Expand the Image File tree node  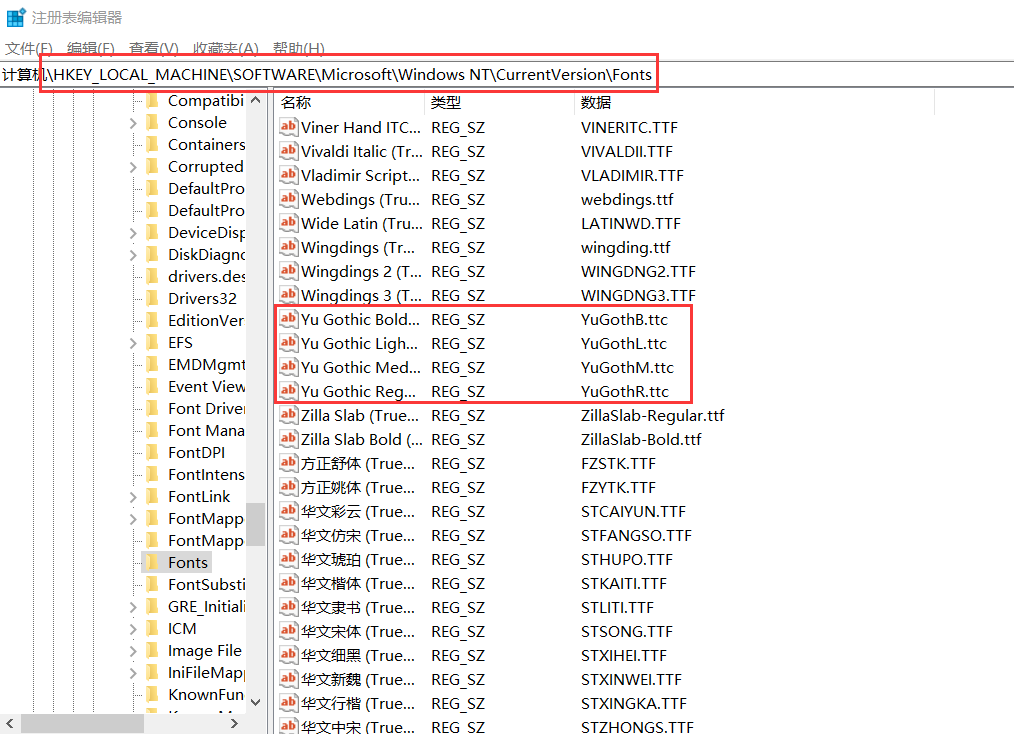tap(133, 651)
